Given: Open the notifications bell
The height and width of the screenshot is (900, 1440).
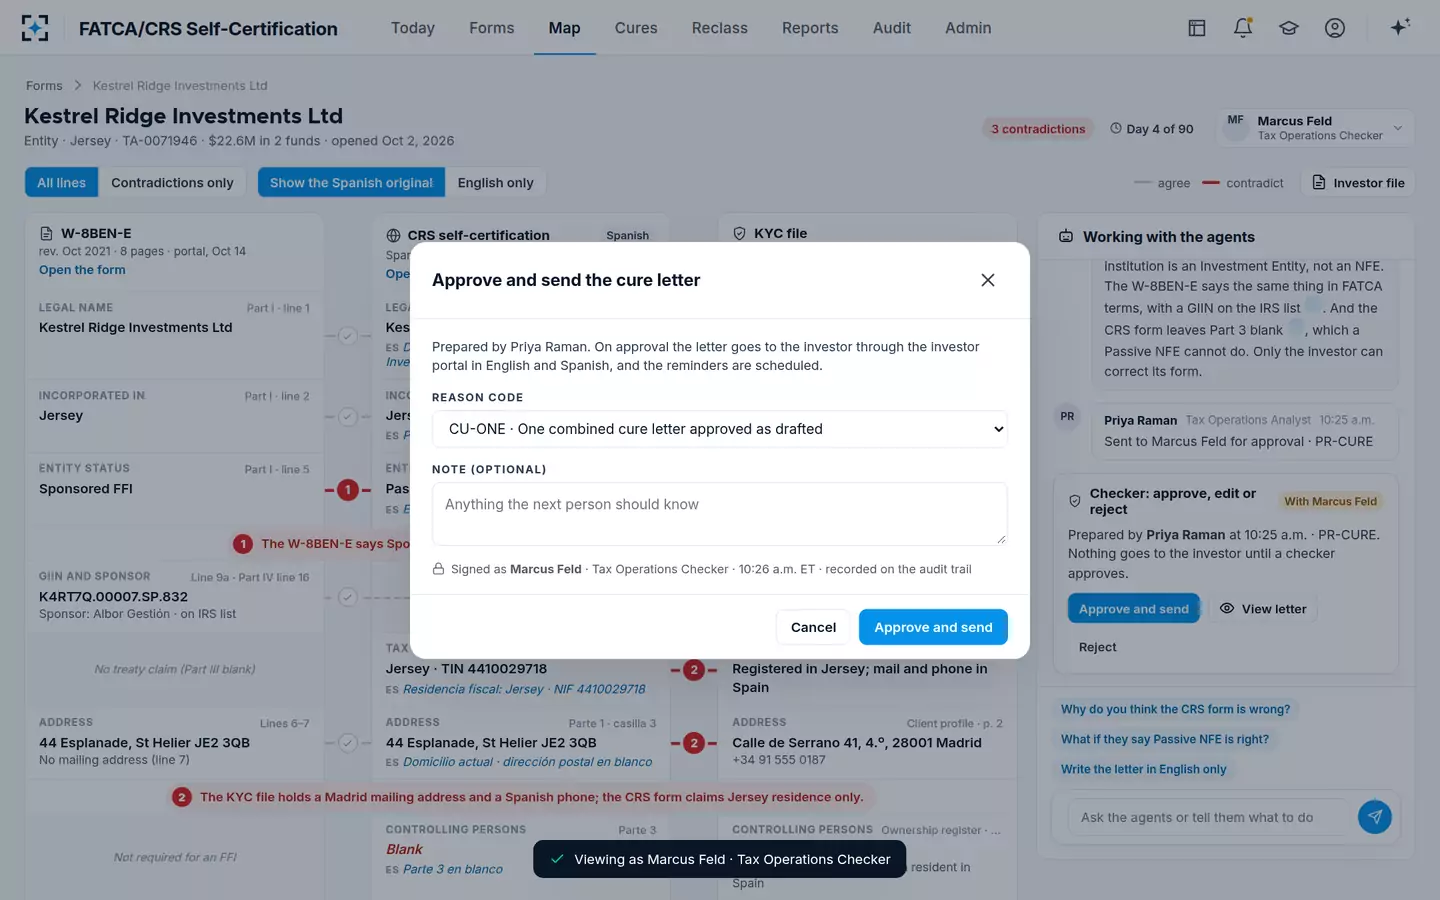Looking at the screenshot, I should coord(1243,28).
